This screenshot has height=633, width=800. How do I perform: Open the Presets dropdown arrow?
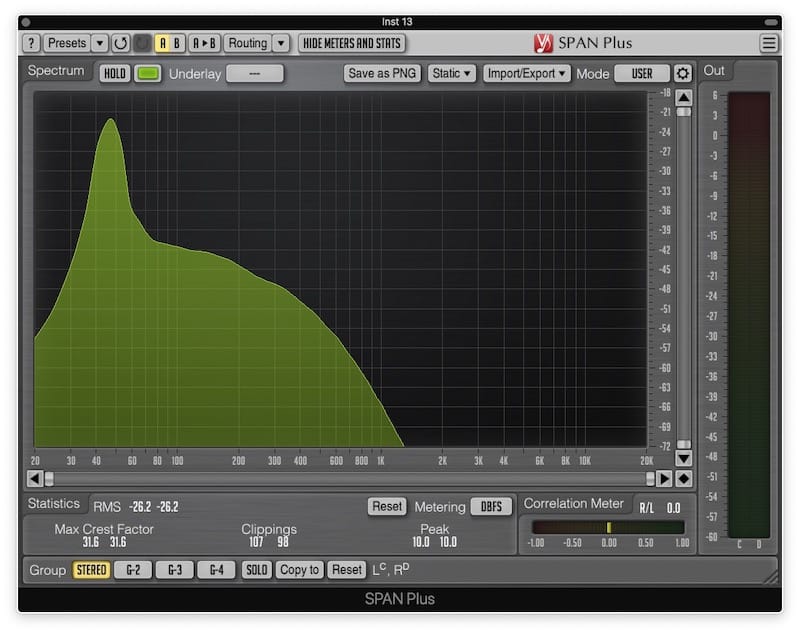tap(100, 43)
